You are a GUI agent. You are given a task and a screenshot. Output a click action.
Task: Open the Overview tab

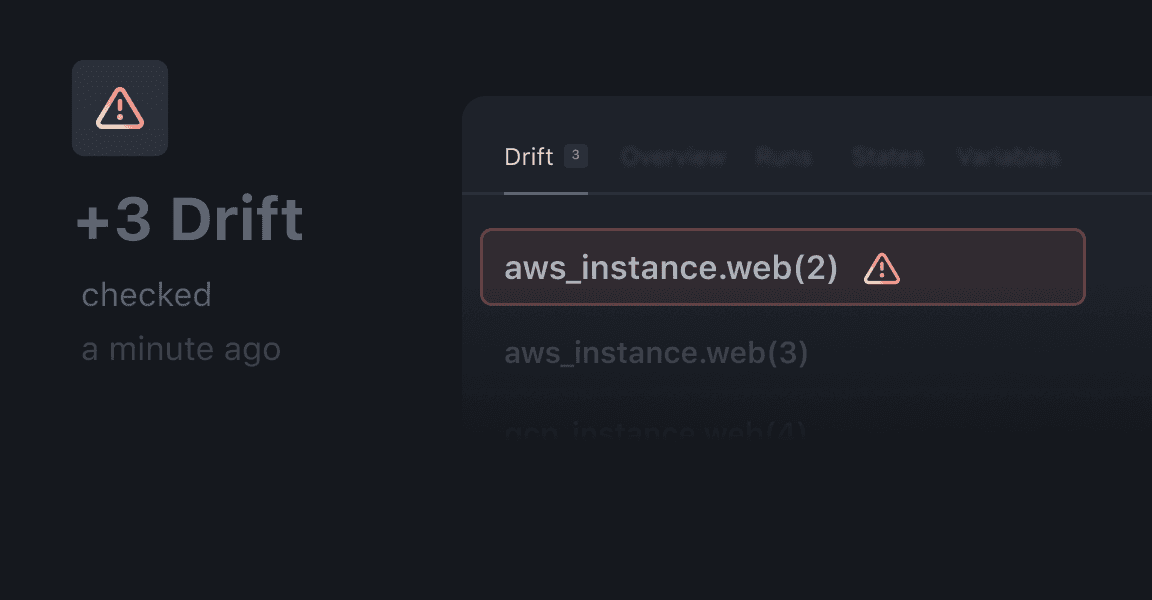[x=673, y=157]
